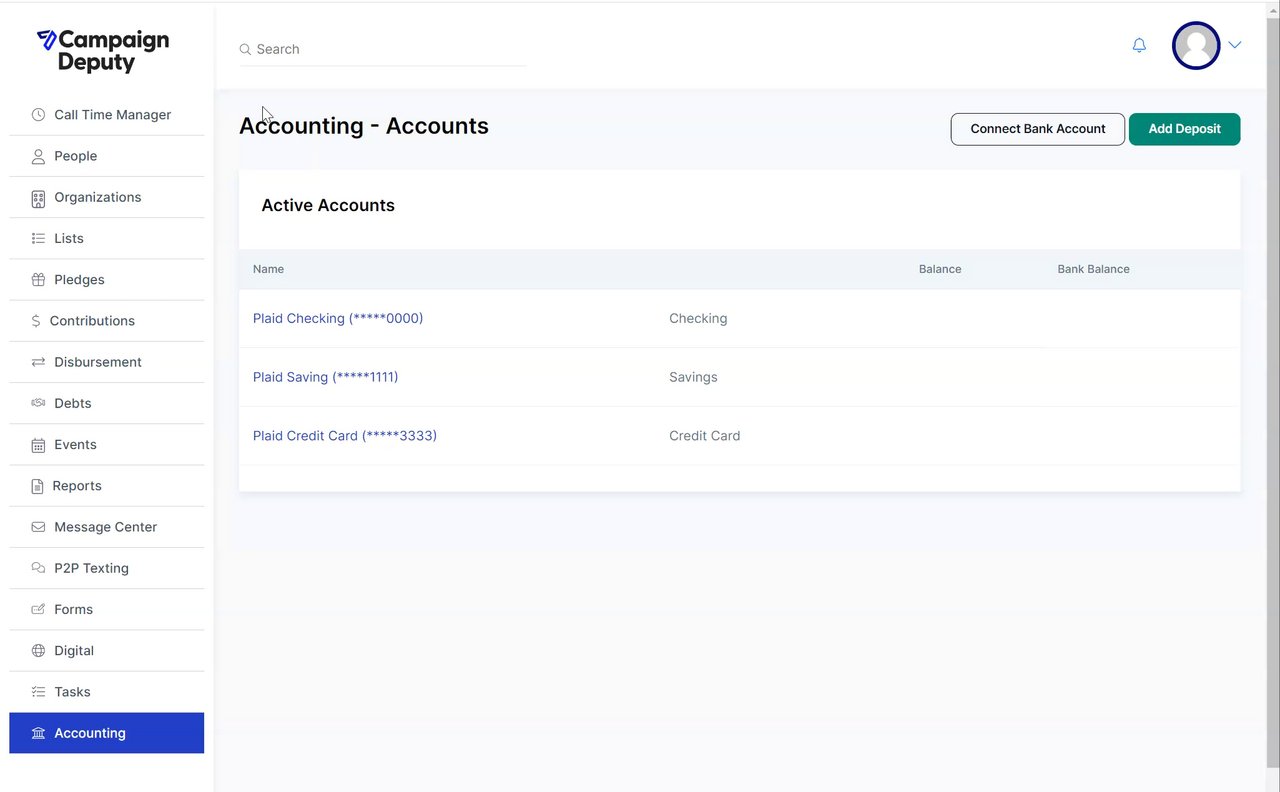Open the Plaid Checking account link

(338, 318)
